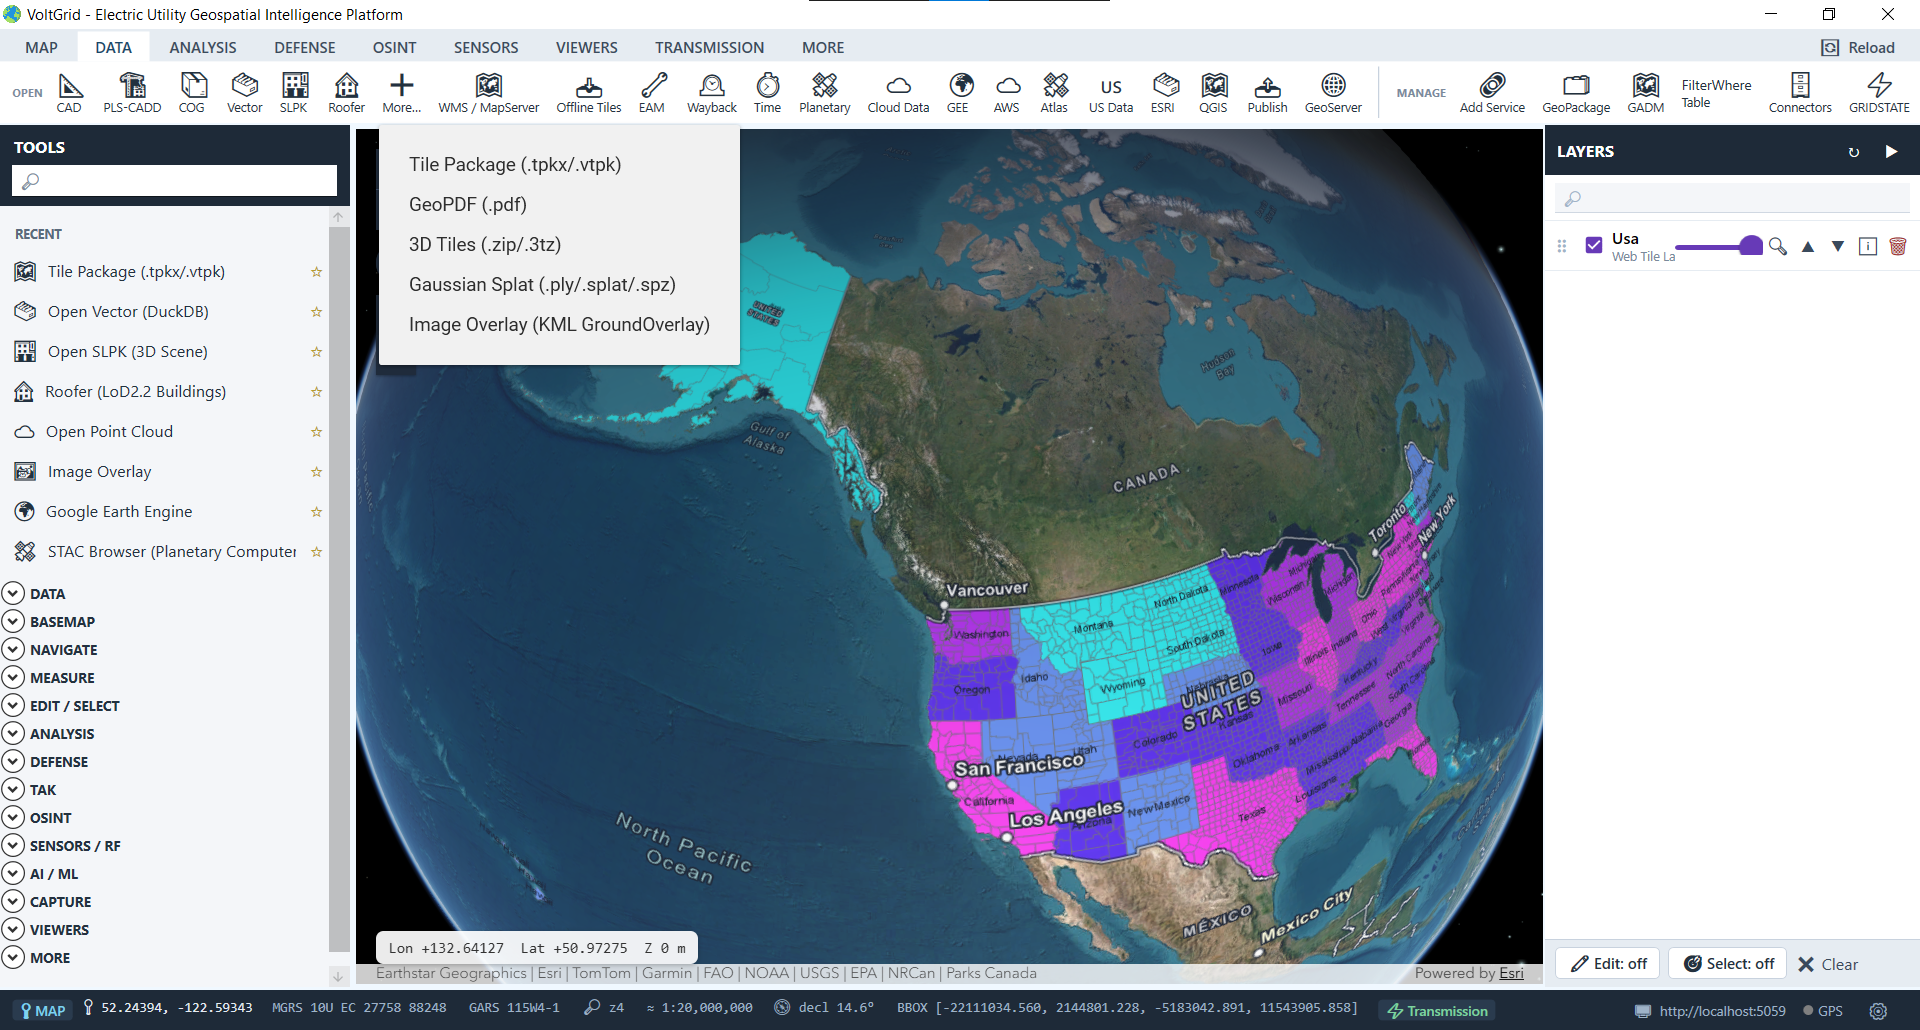Screen dimensions: 1920x1030
Task: Open the GEE tool
Action: click(x=958, y=93)
